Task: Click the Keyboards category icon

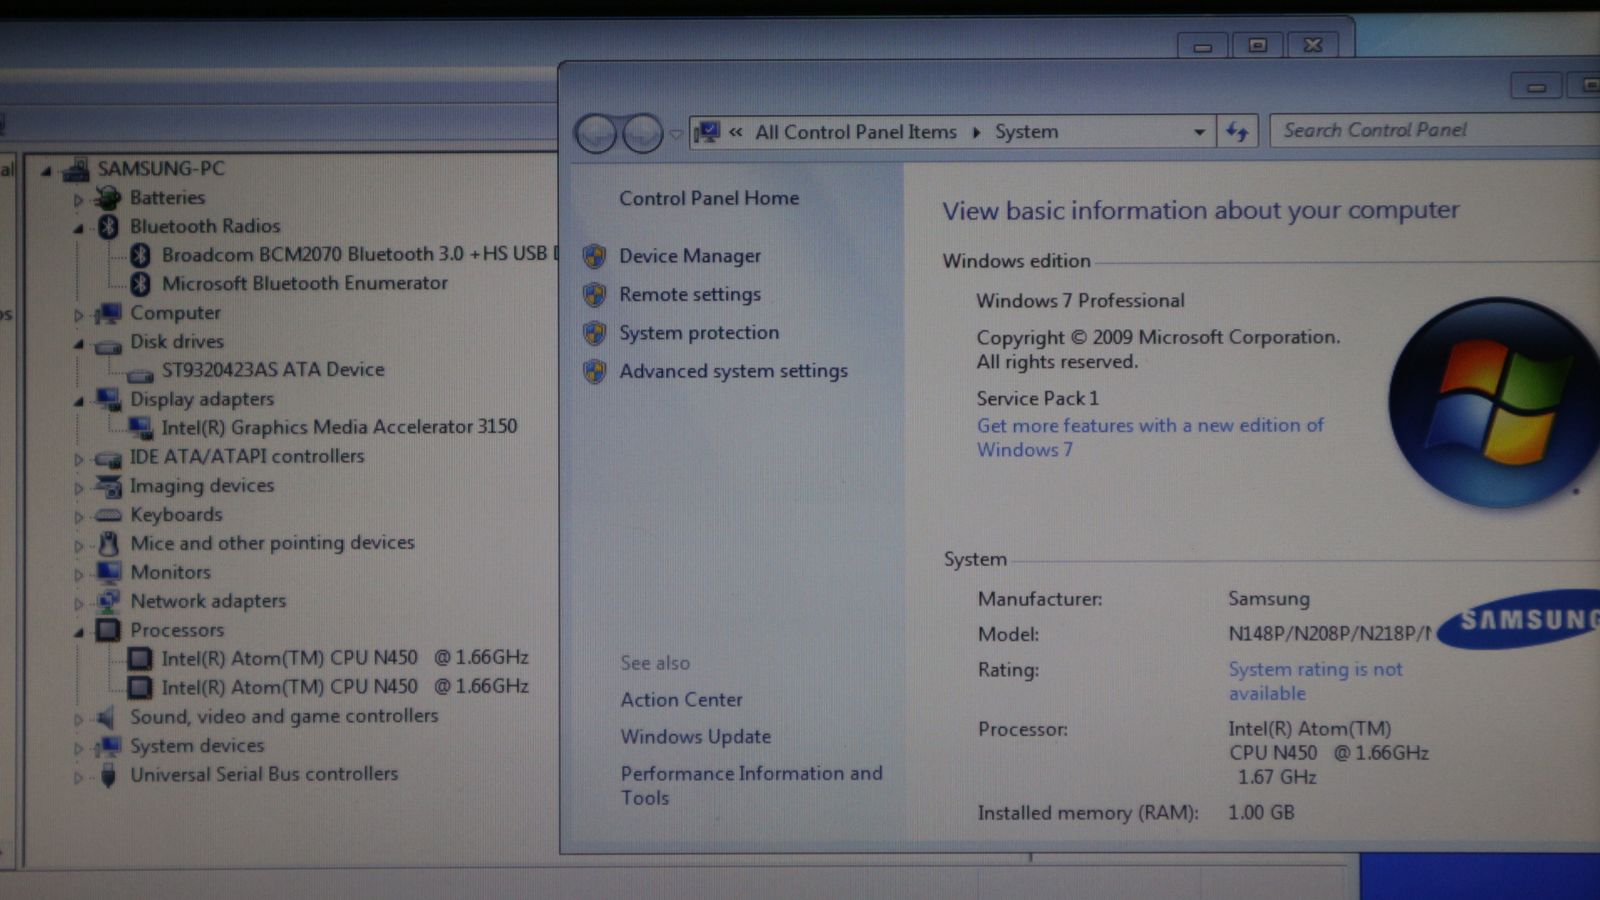Action: click(x=108, y=516)
